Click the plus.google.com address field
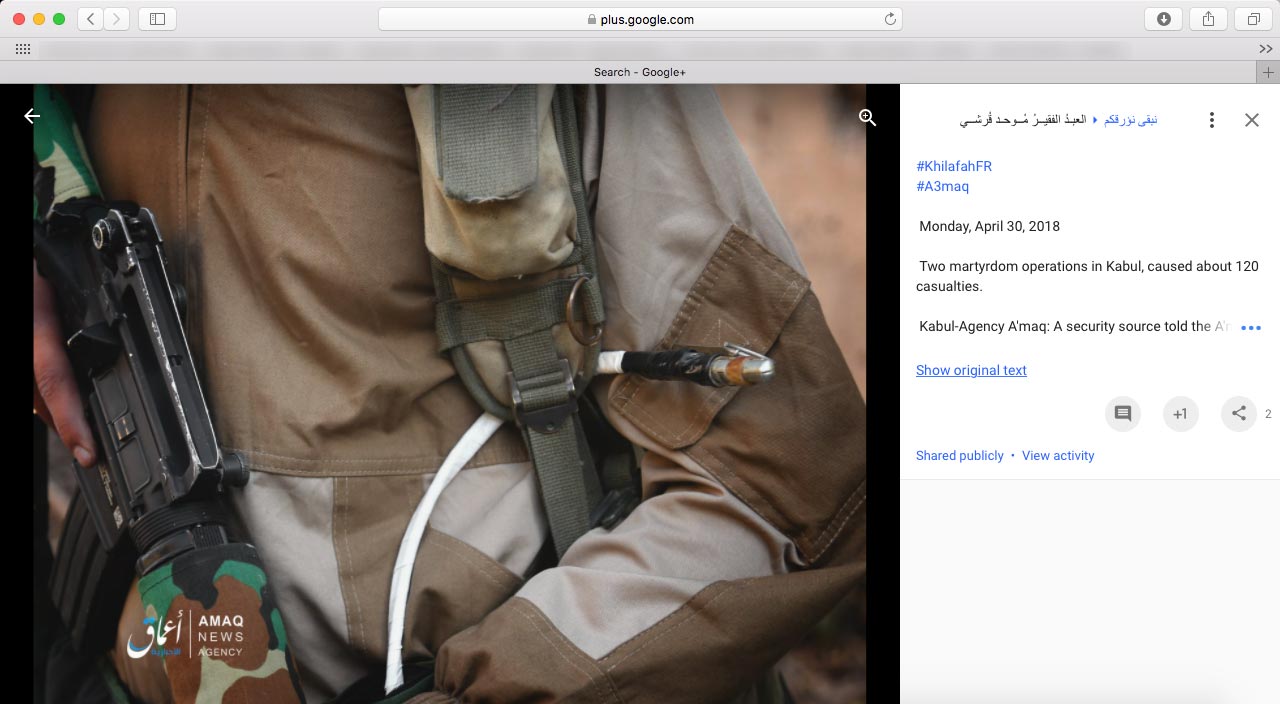Image resolution: width=1280 pixels, height=704 pixels. point(640,19)
